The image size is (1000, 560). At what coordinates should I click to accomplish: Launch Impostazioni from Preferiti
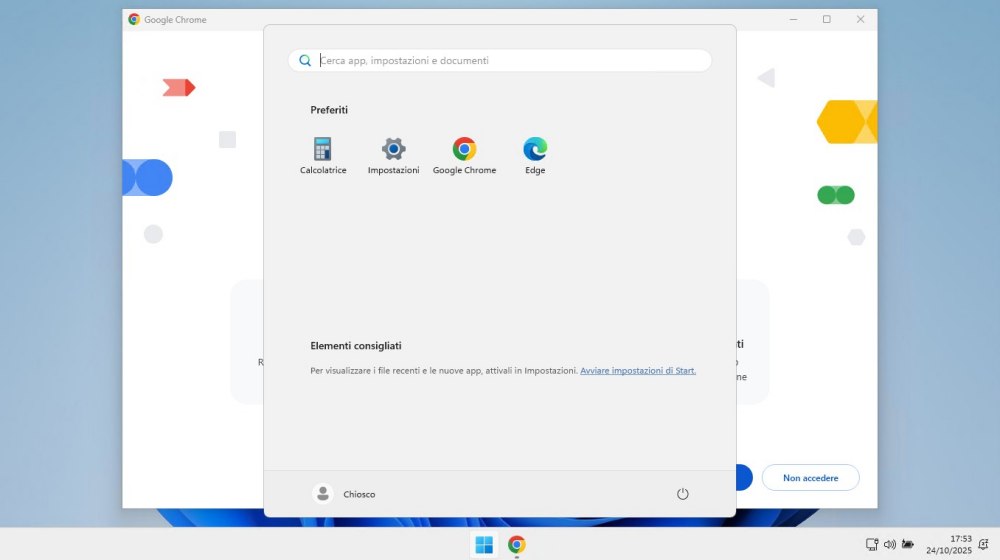point(393,150)
